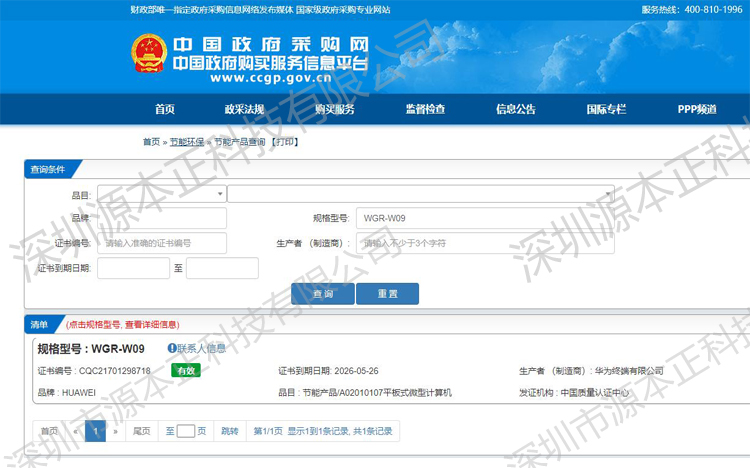Click the 首页 breadcrumb link
This screenshot has width=750, height=468.
[151, 142]
